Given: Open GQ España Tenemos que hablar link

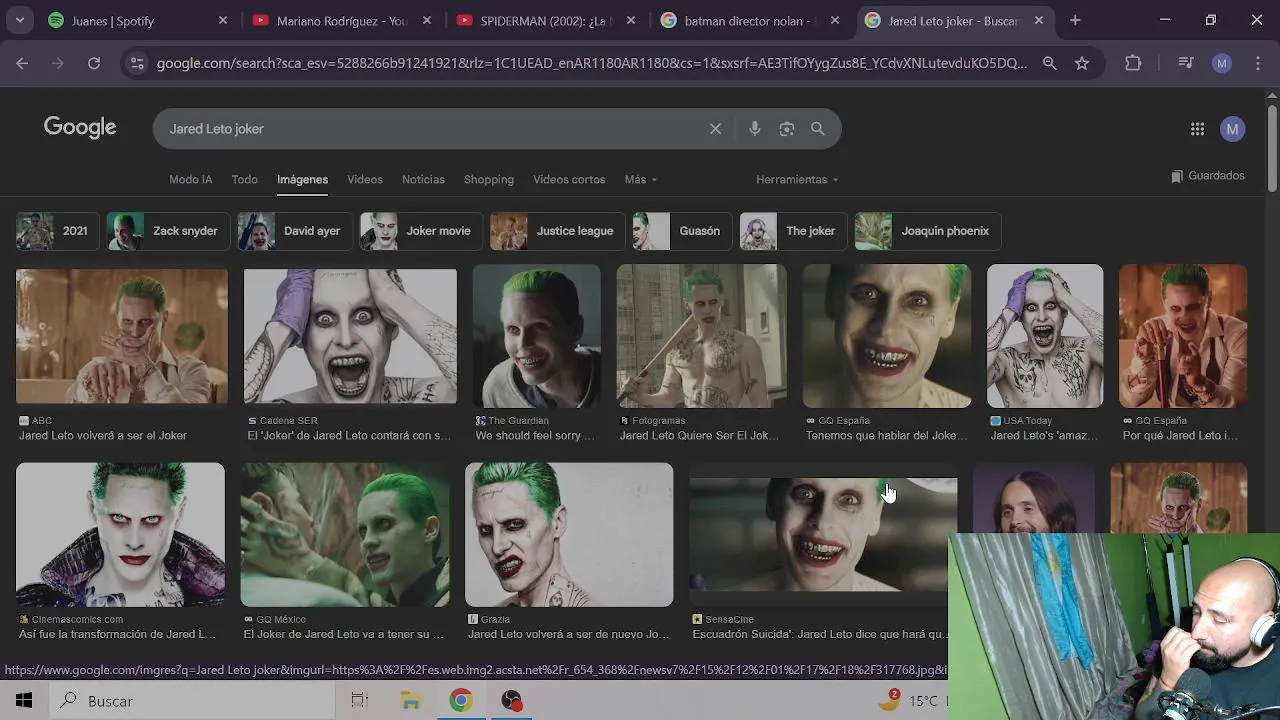Looking at the screenshot, I should (887, 436).
